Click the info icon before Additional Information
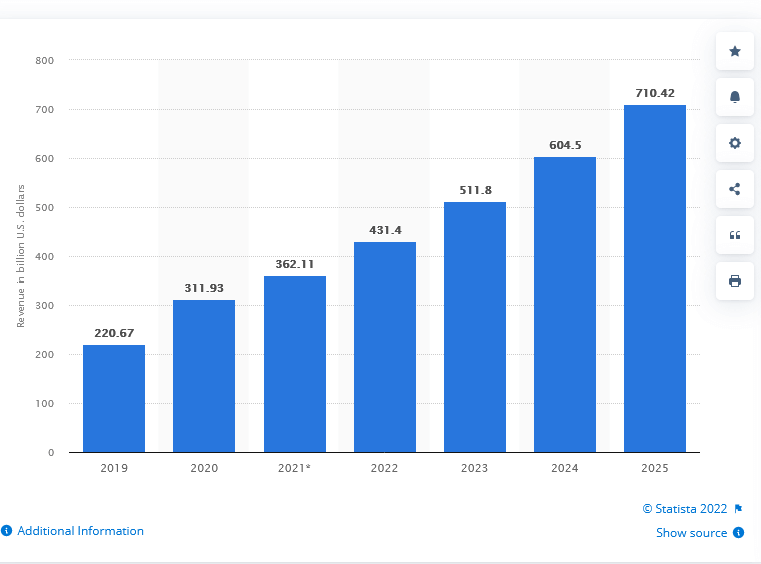Image resolution: width=761 pixels, height=564 pixels. pos(6,531)
